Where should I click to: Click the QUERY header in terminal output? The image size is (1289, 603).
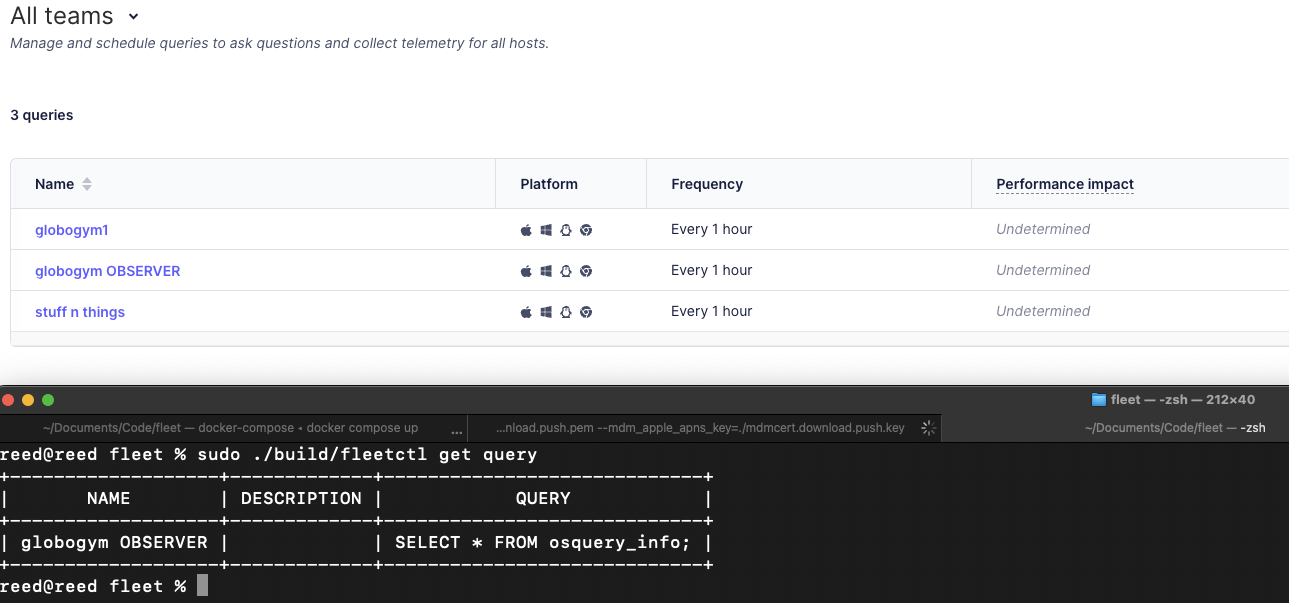[x=543, y=499]
